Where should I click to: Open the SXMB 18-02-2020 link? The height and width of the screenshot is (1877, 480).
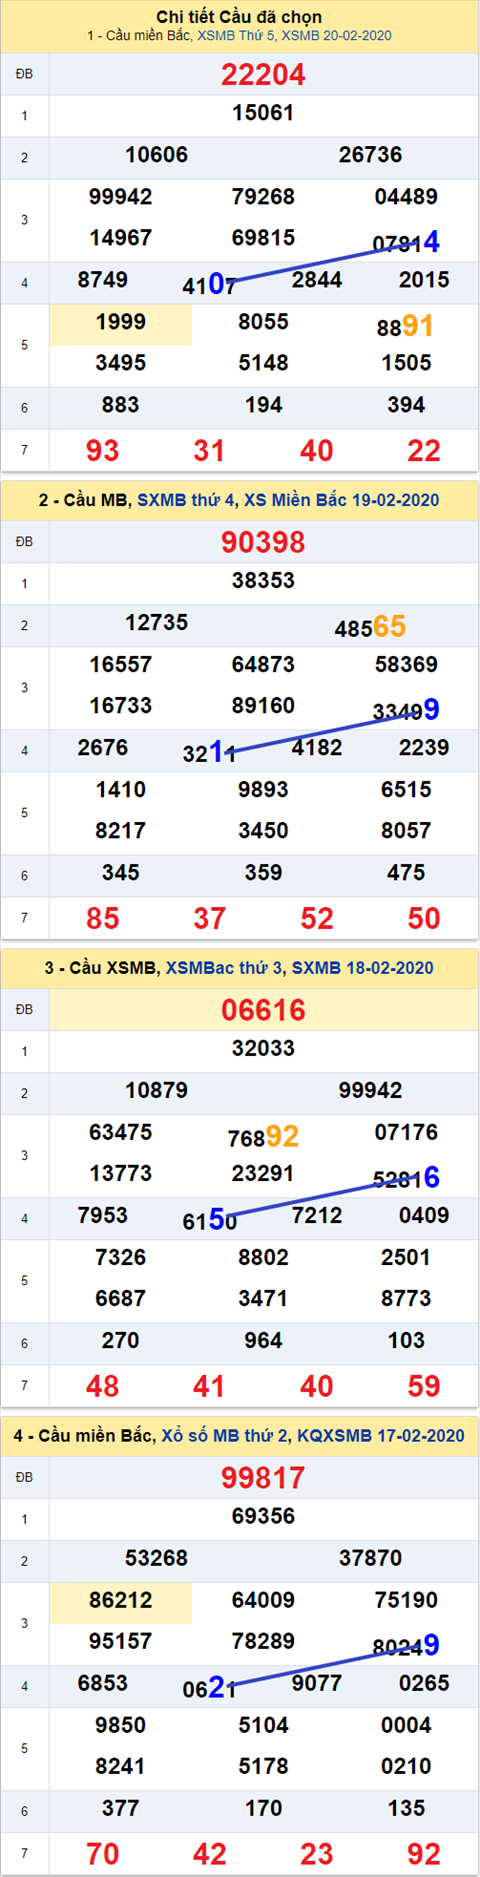(x=362, y=968)
